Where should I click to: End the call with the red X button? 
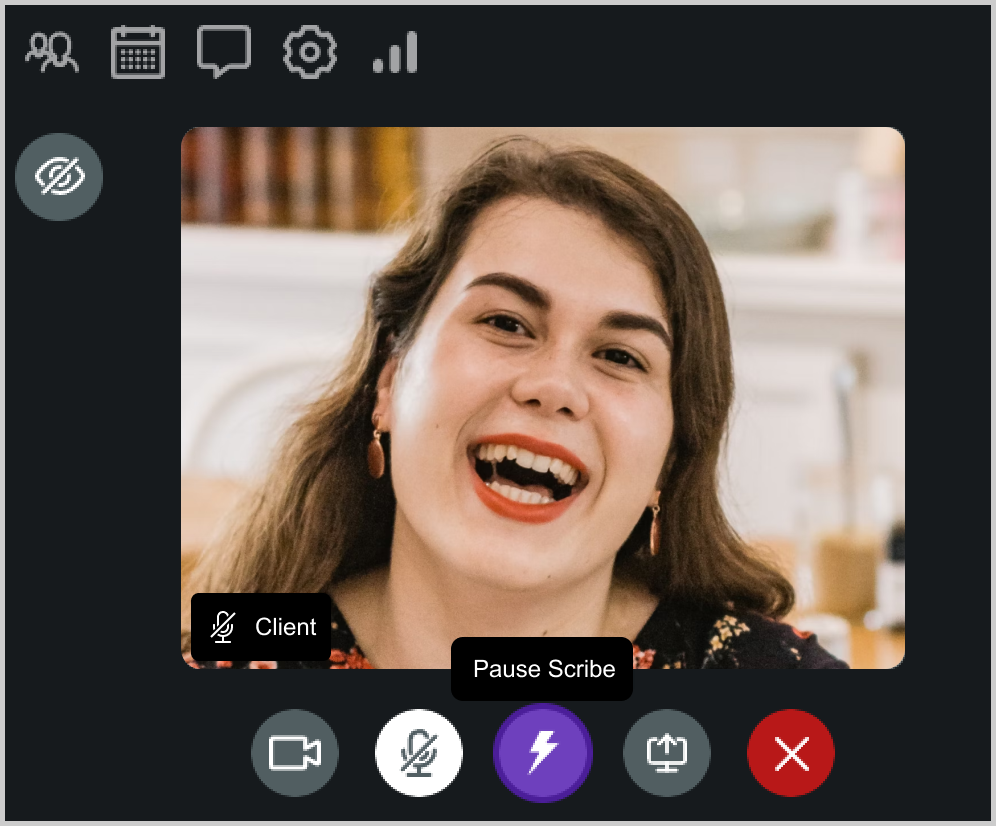coord(790,753)
